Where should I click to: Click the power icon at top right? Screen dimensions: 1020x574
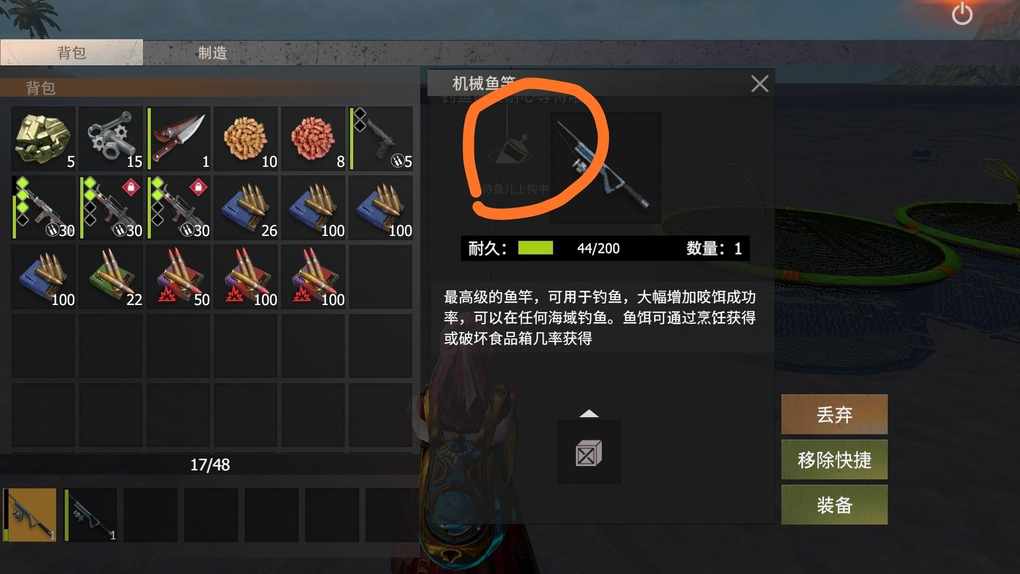click(x=962, y=14)
